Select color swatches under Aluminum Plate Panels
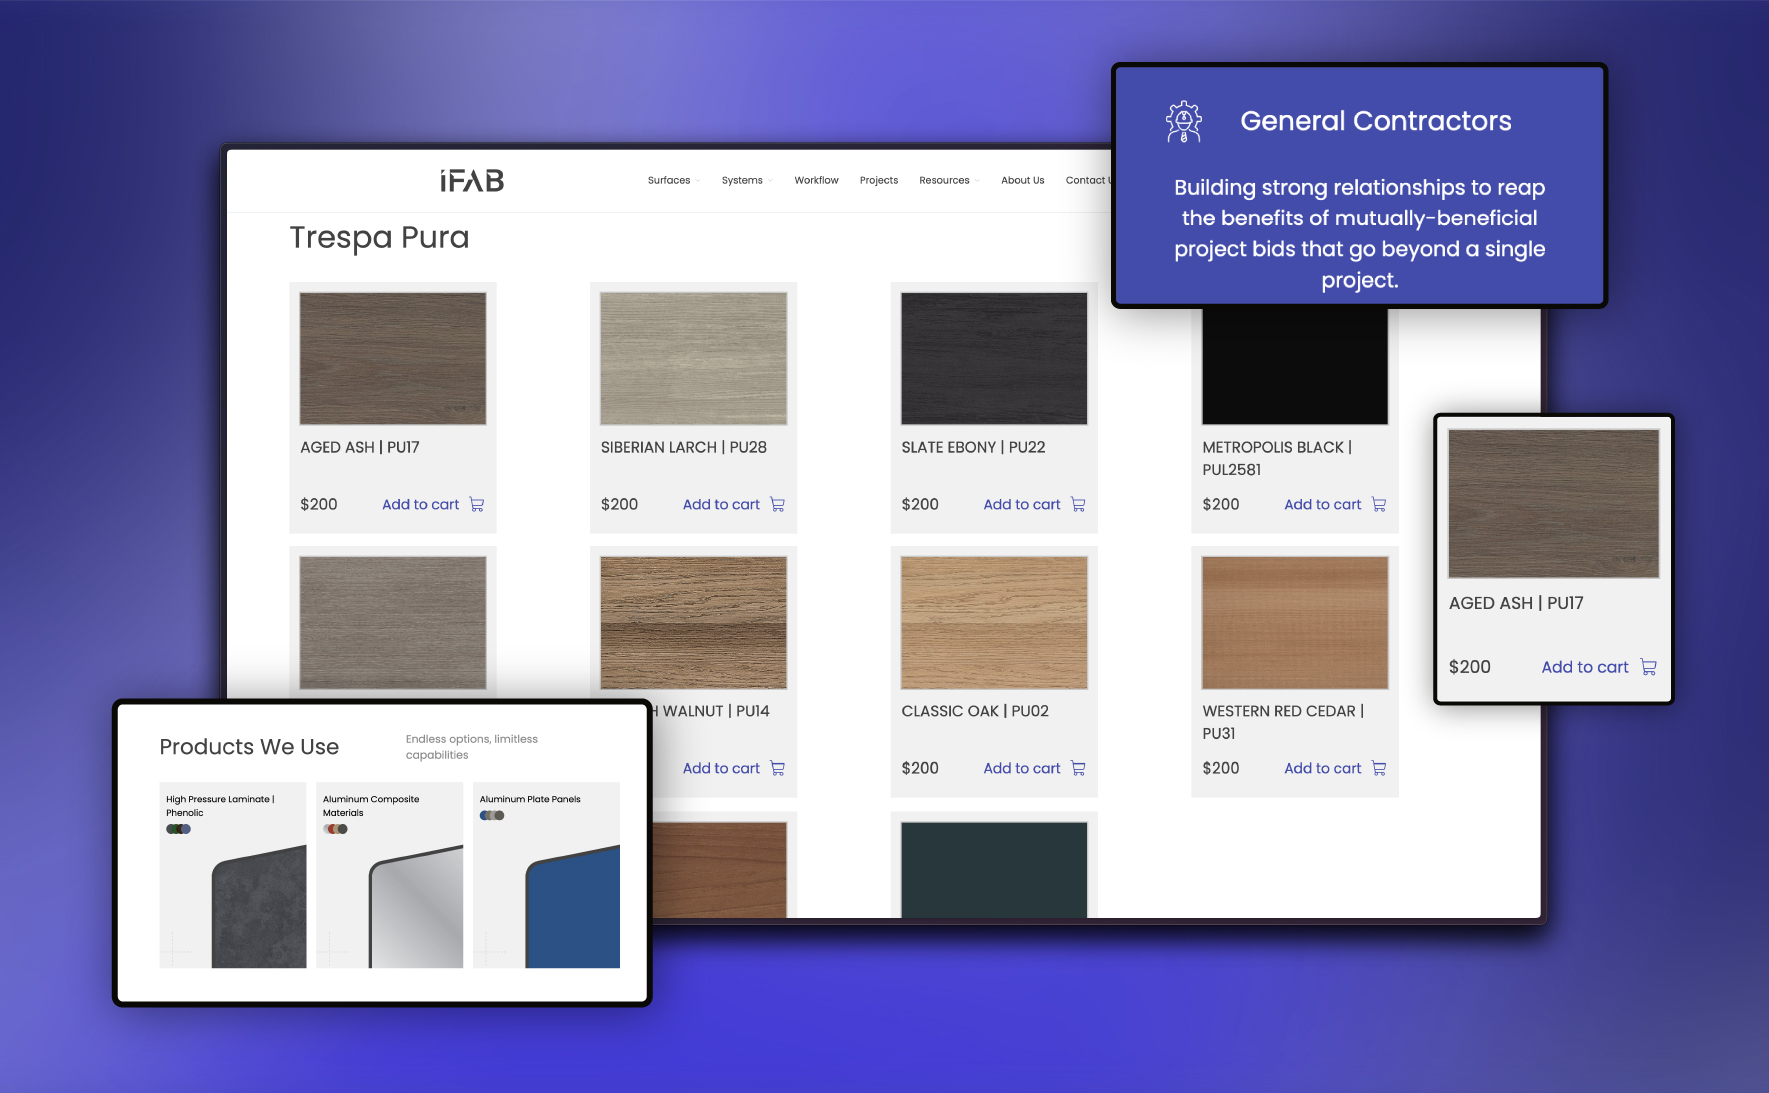The width and height of the screenshot is (1769, 1093). [x=492, y=815]
